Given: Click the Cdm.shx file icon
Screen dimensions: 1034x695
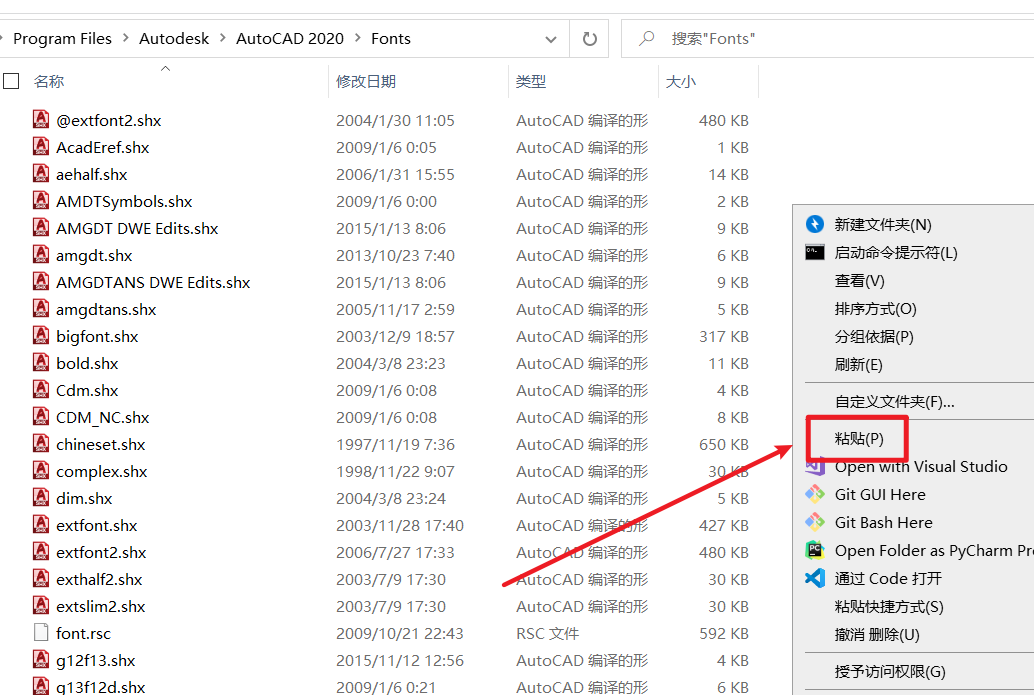Looking at the screenshot, I should (x=41, y=390).
